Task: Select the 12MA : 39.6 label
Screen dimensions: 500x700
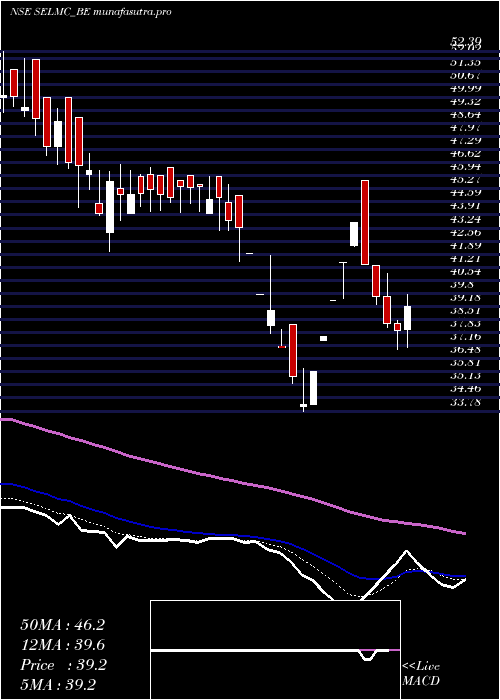Action: (62, 645)
